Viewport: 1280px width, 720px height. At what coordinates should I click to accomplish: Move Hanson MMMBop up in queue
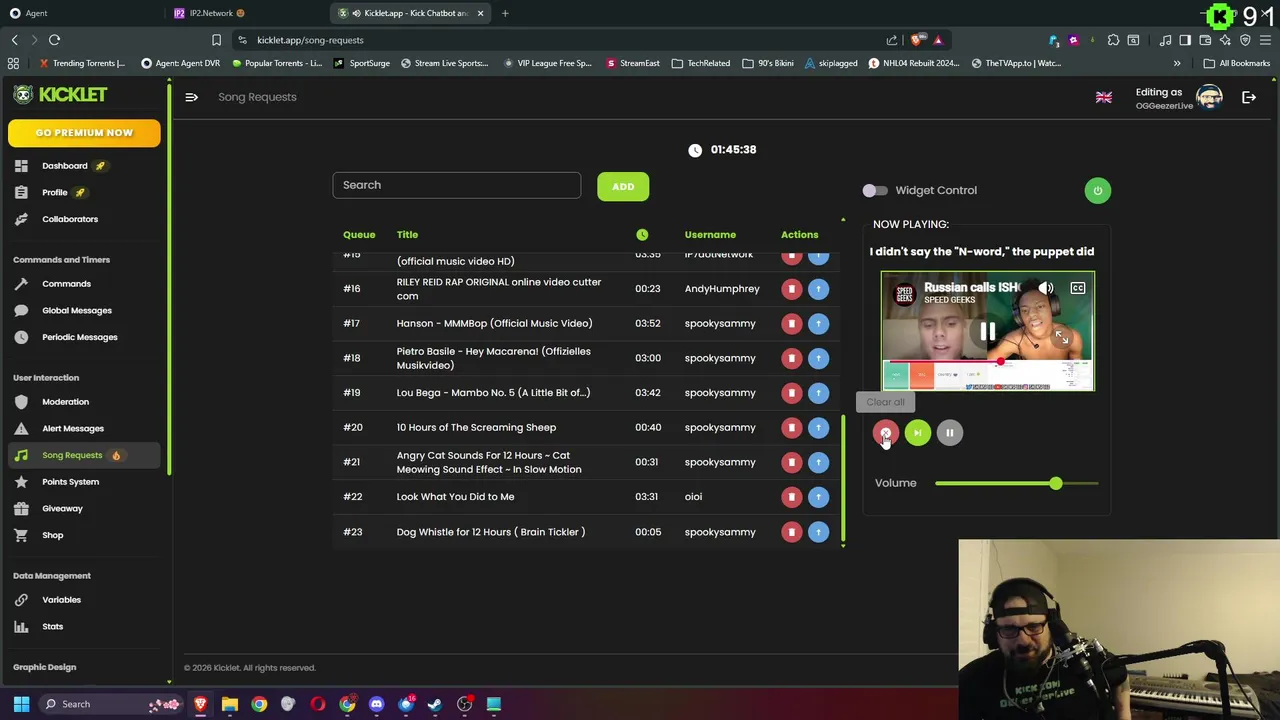tap(818, 323)
